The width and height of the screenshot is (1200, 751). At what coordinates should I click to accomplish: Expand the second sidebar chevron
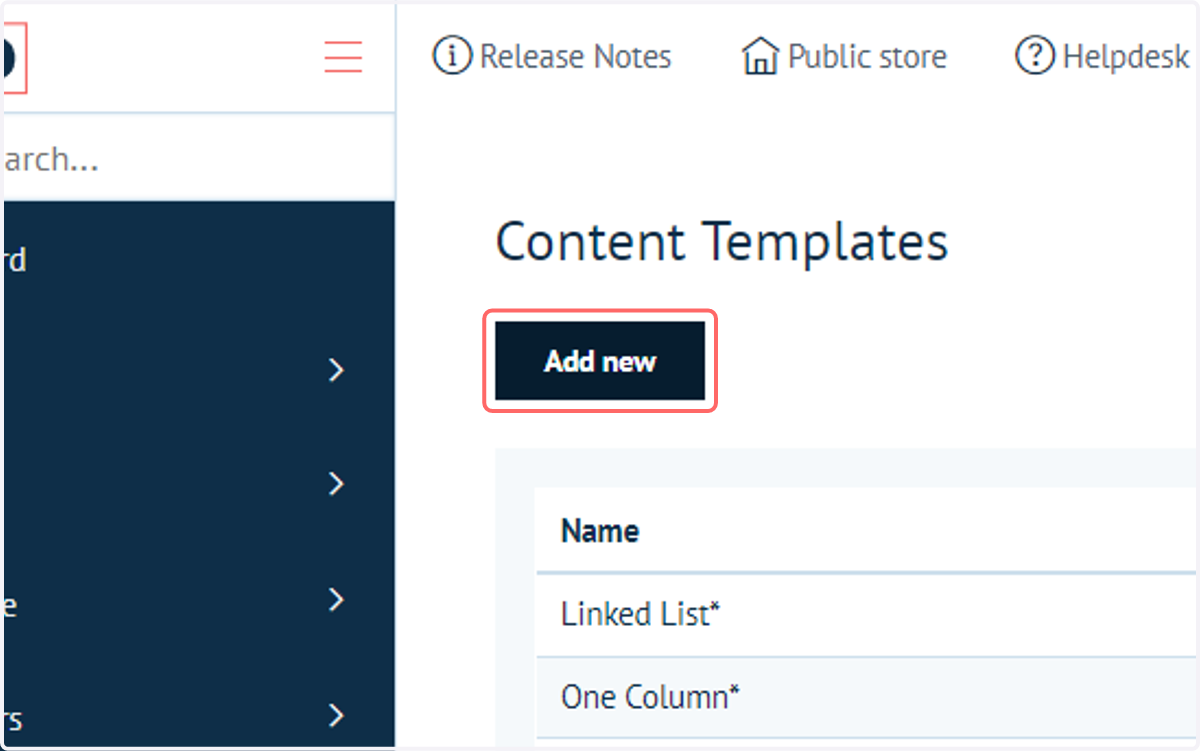tap(337, 484)
